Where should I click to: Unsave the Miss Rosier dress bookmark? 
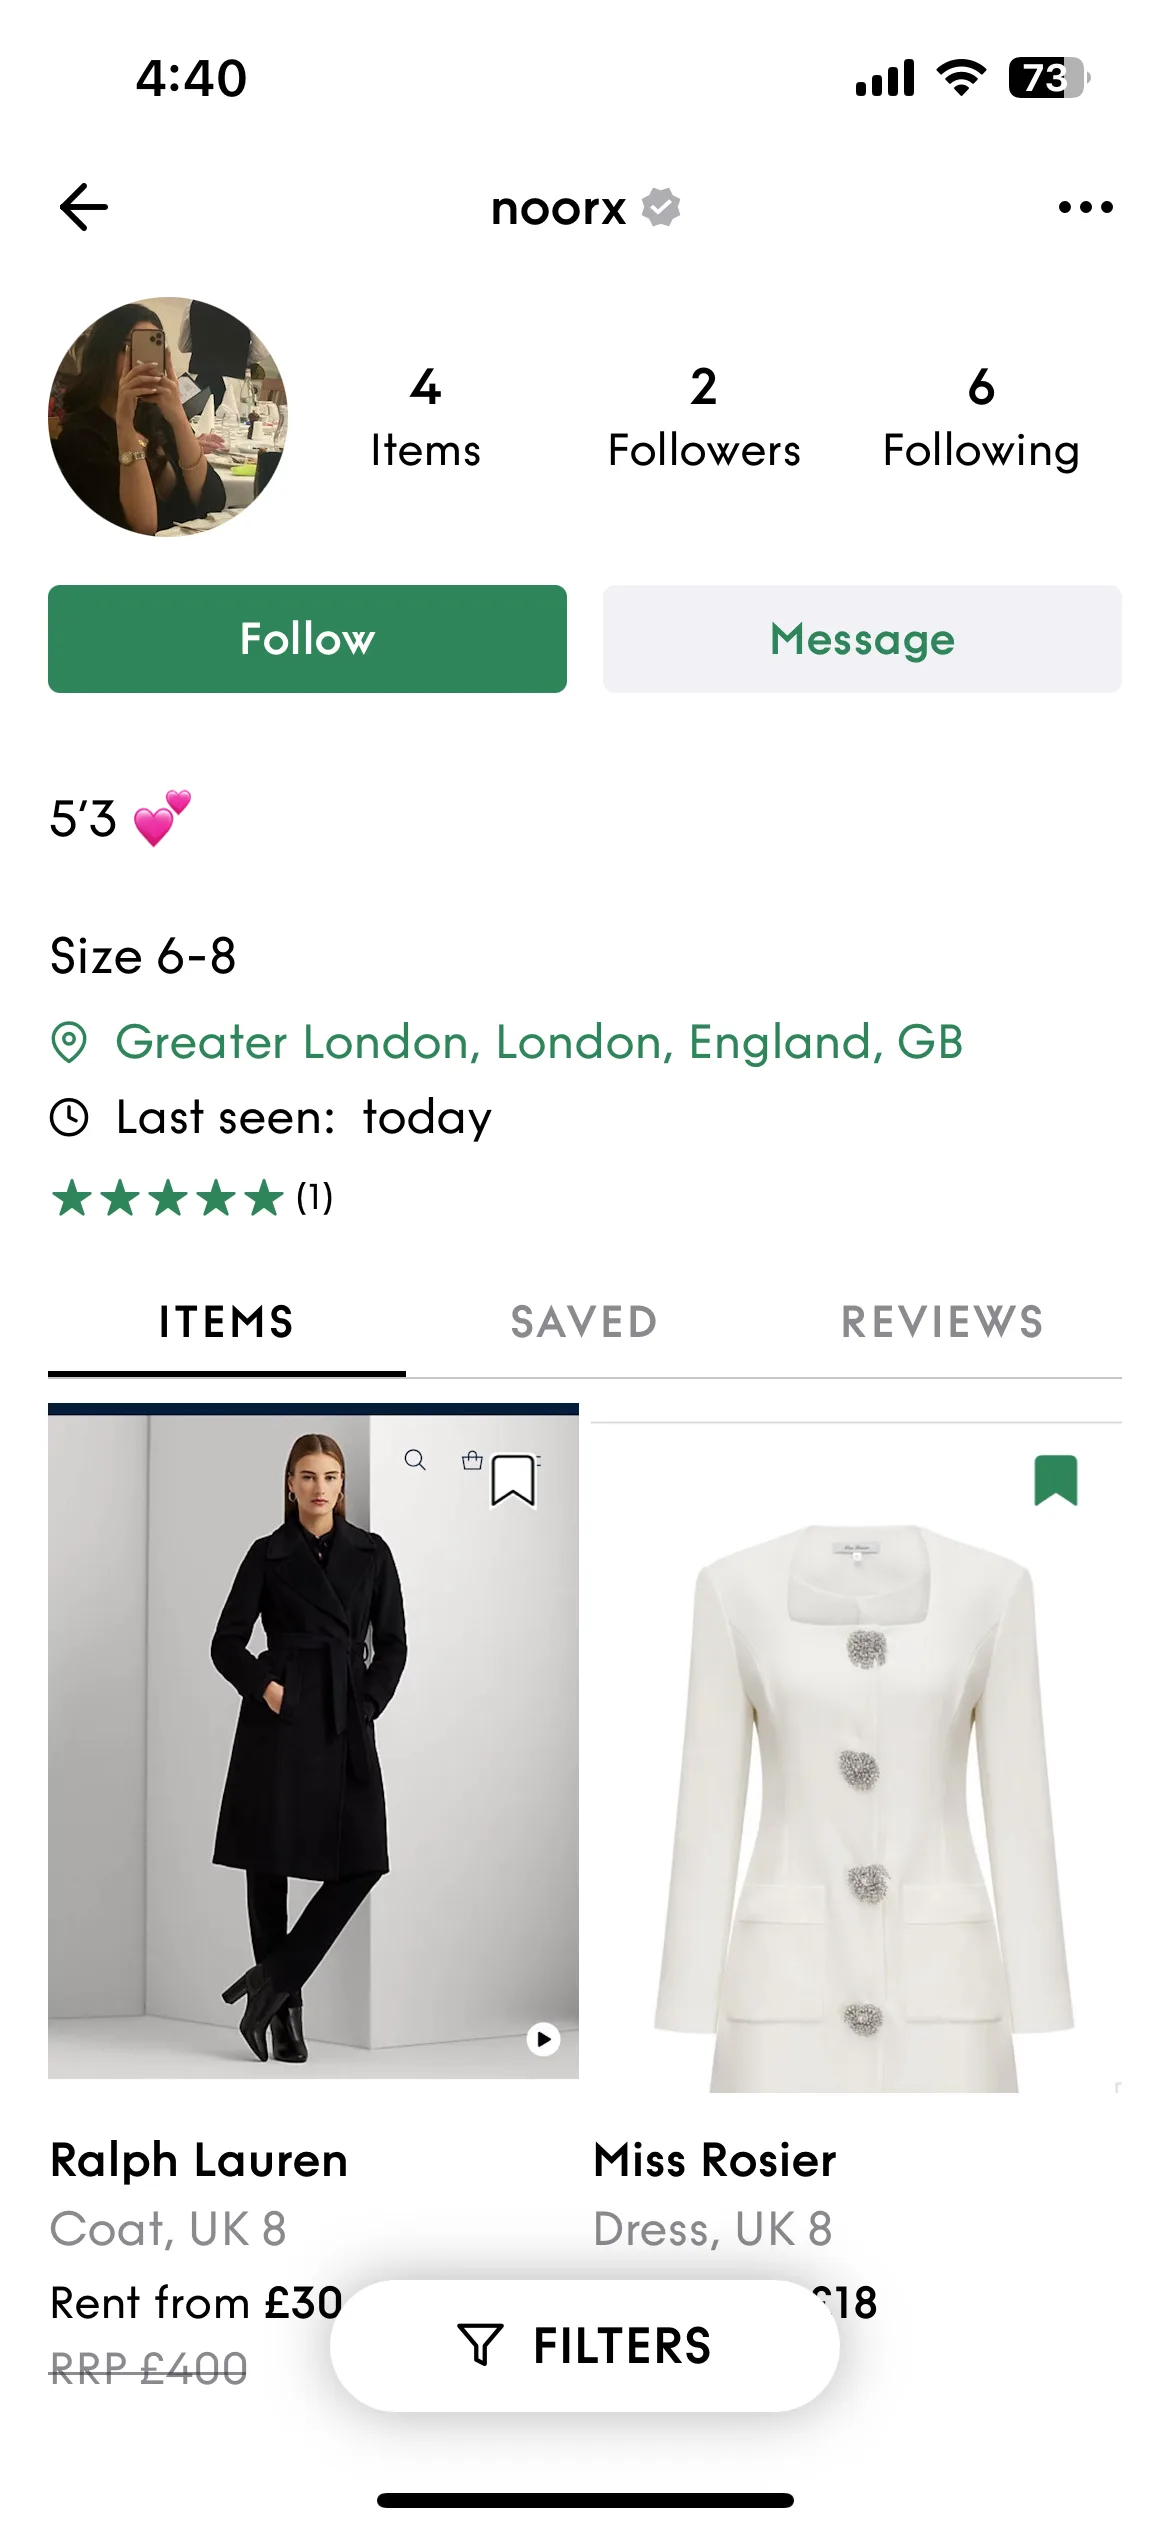(1056, 1480)
